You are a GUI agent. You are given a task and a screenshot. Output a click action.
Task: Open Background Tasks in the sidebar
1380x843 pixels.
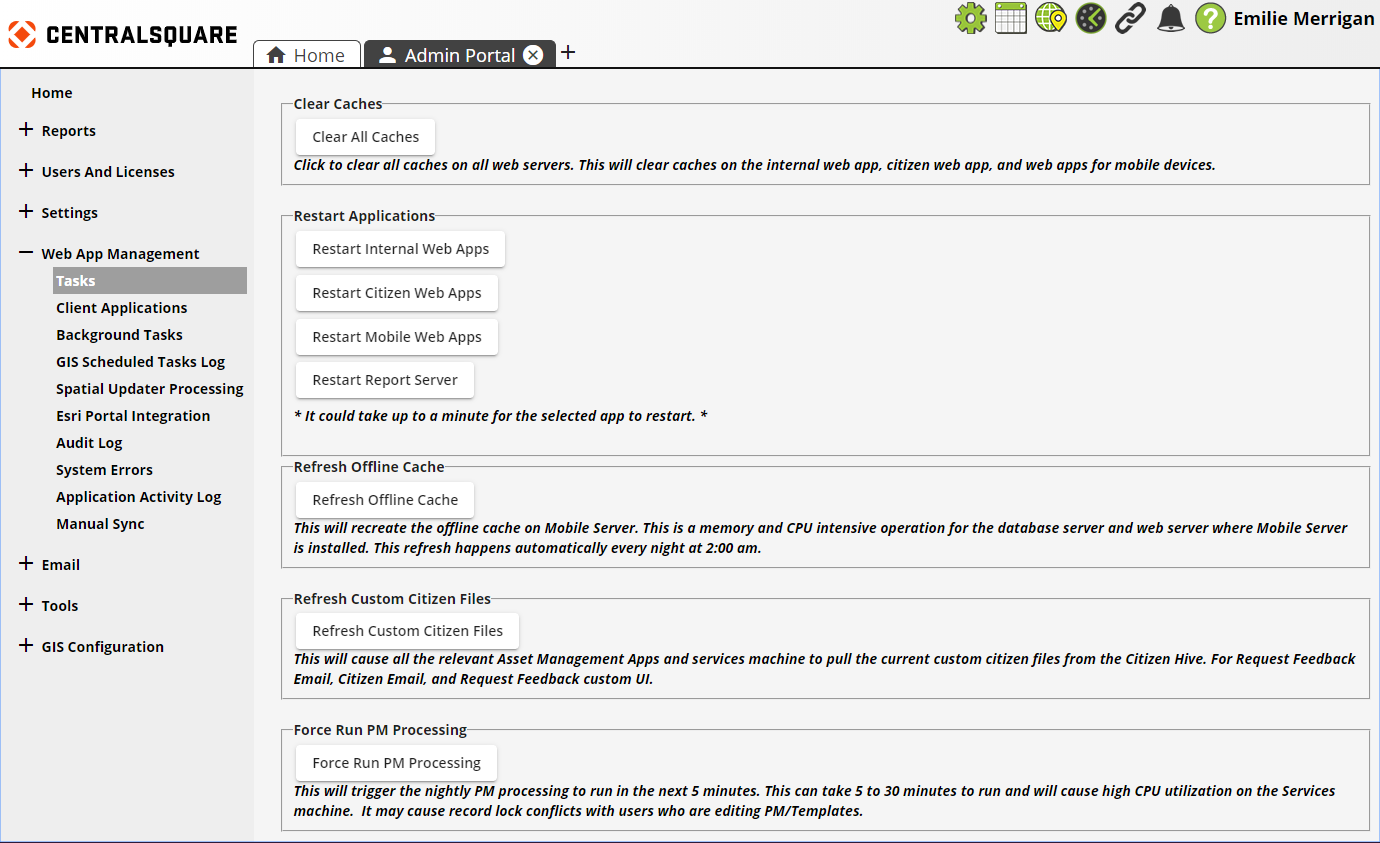(119, 335)
